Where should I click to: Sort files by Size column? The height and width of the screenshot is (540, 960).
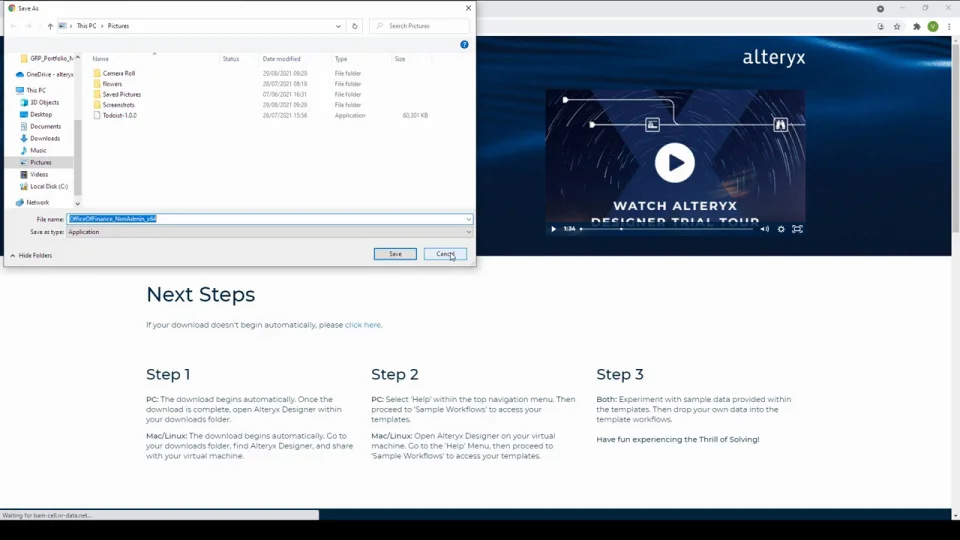click(400, 59)
